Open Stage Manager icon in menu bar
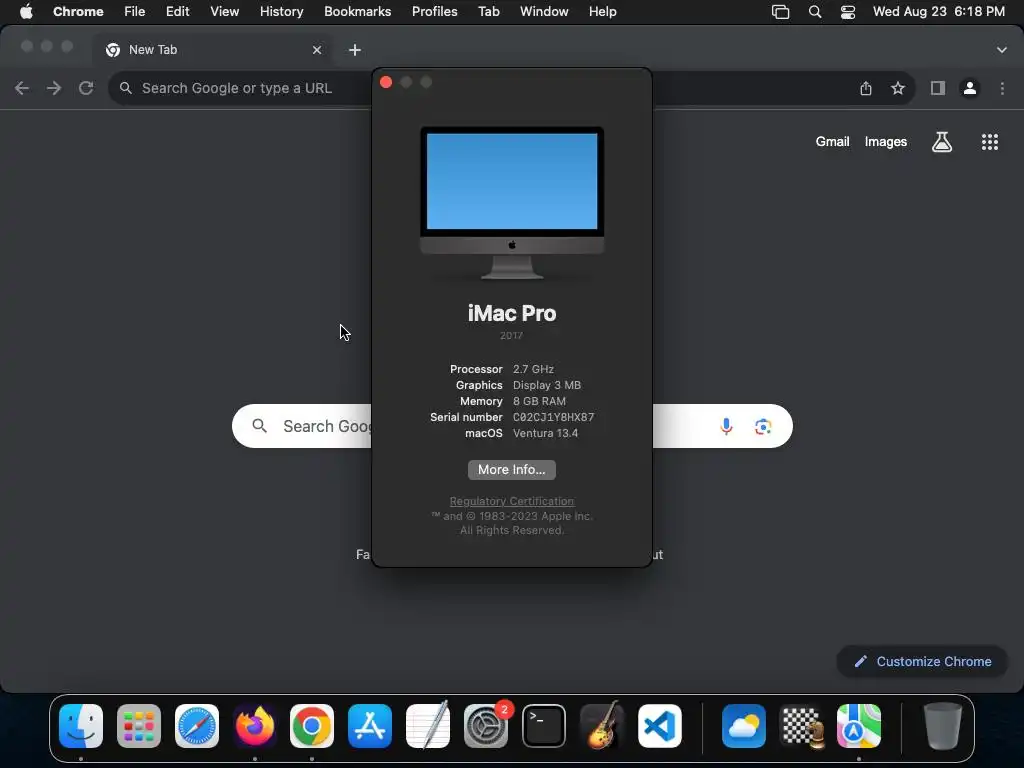1024x768 pixels. click(780, 12)
